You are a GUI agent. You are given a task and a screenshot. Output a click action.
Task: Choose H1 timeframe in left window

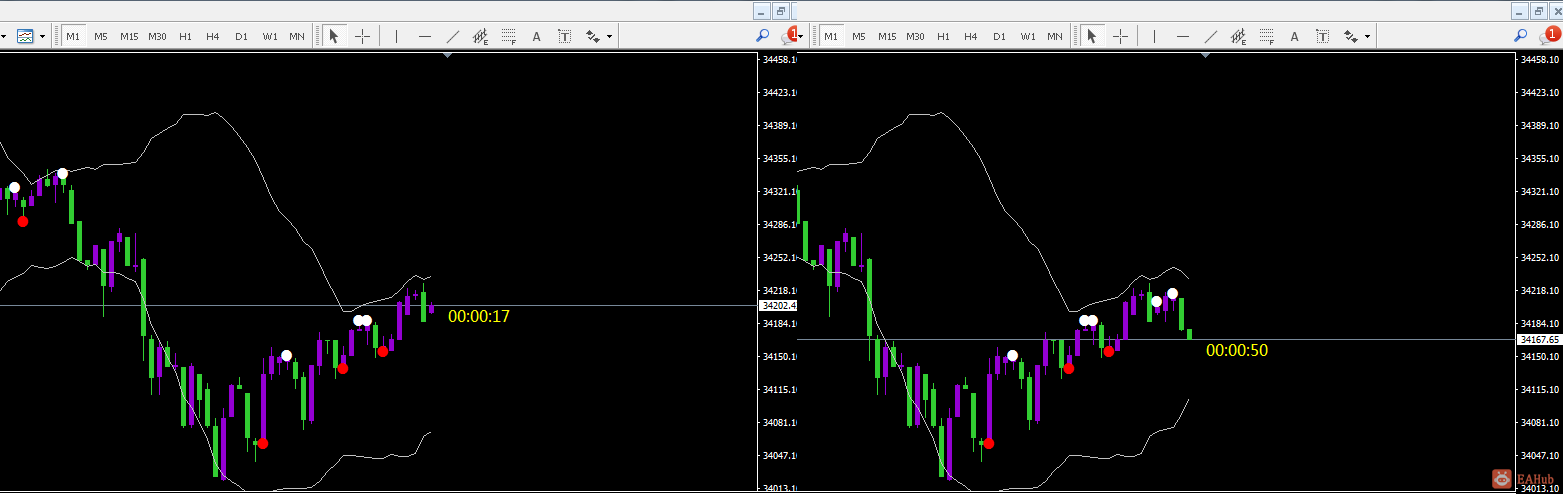click(x=185, y=36)
